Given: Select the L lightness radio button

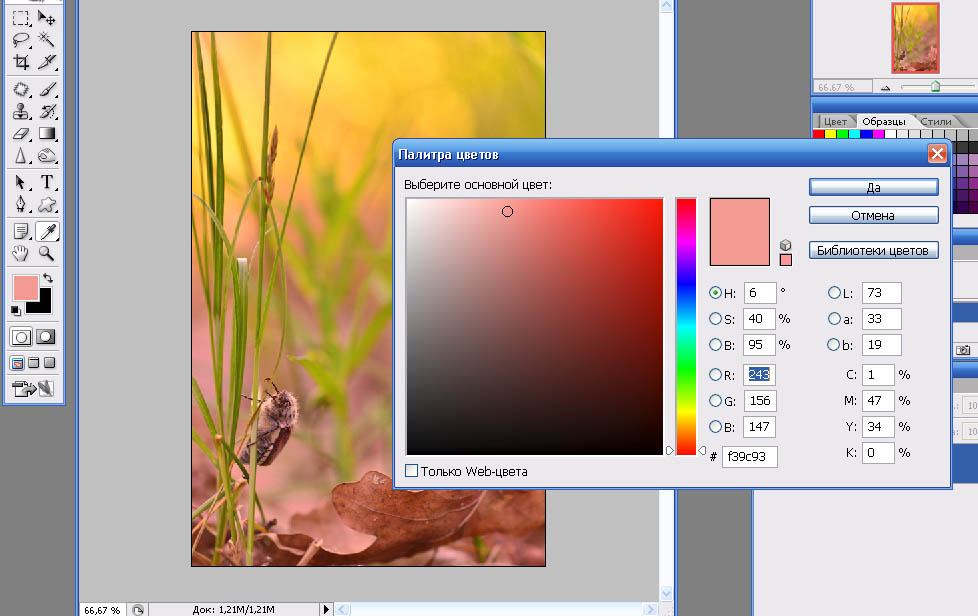Looking at the screenshot, I should tap(834, 293).
